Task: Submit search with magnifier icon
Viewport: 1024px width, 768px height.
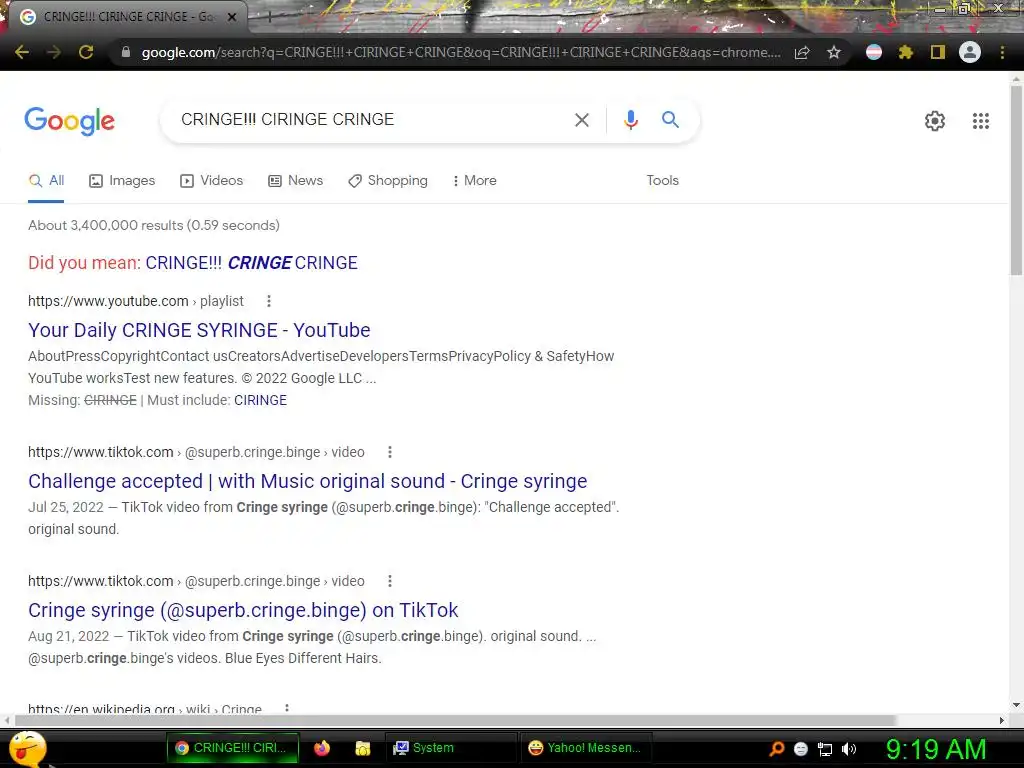Action: 670,120
